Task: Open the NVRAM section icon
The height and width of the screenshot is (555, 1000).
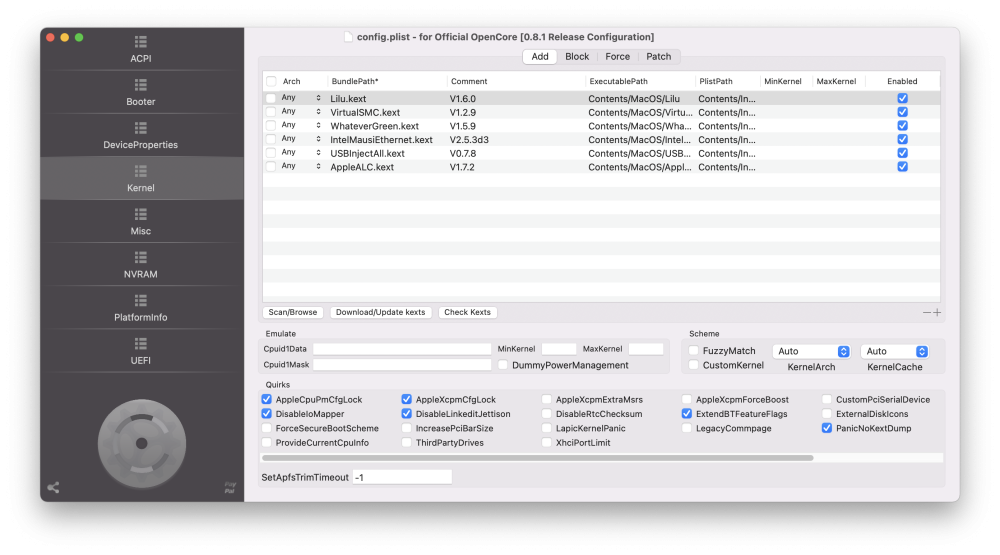Action: click(x=141, y=257)
